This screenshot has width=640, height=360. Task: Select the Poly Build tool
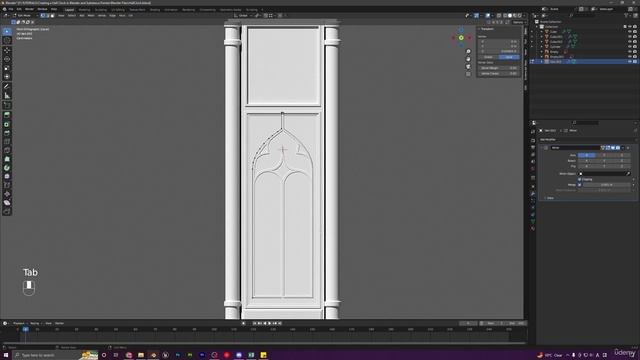coord(7,159)
